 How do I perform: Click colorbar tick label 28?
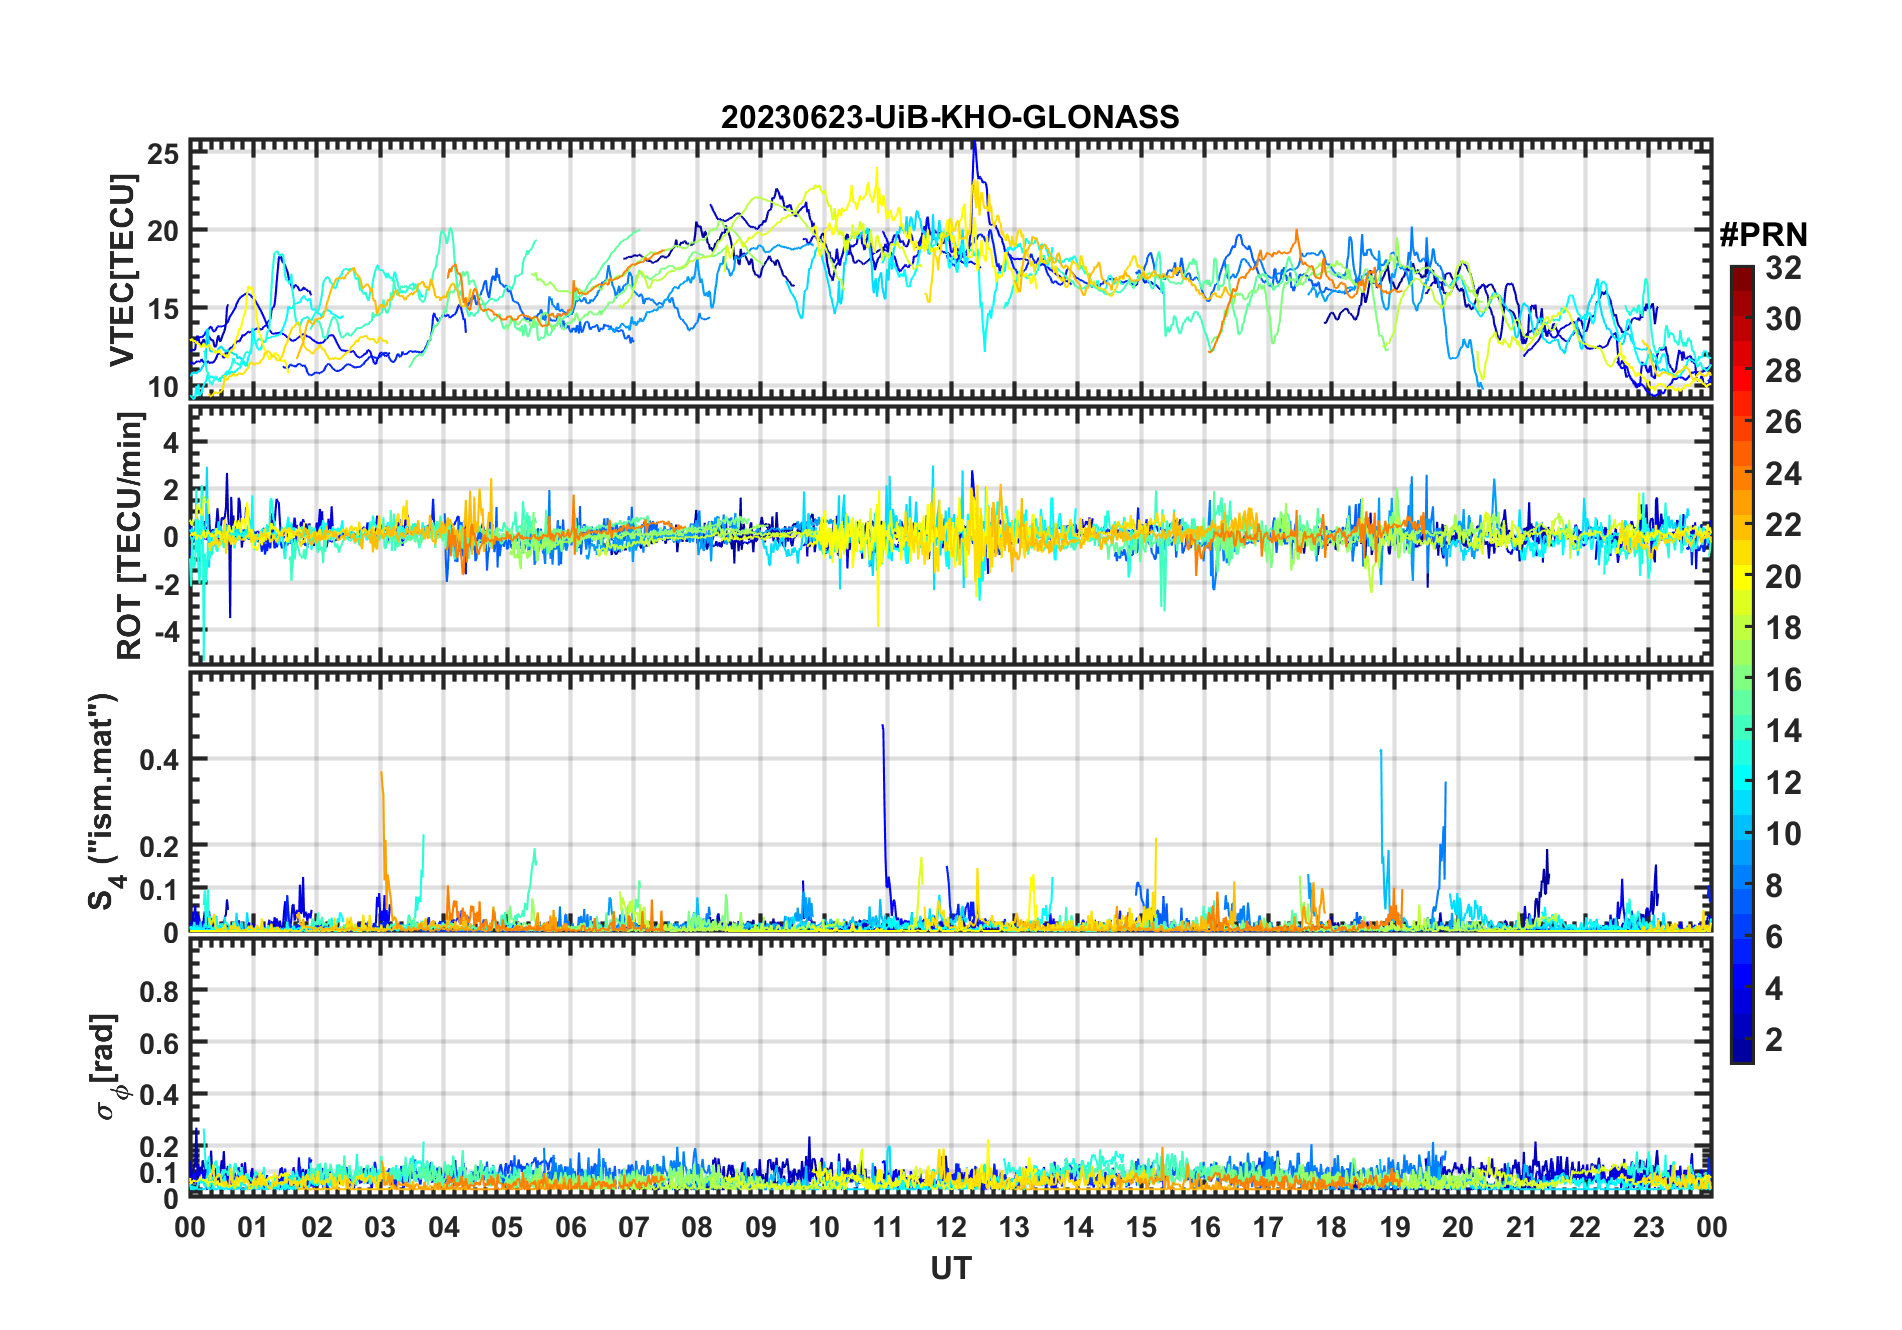pyautogui.click(x=1783, y=371)
